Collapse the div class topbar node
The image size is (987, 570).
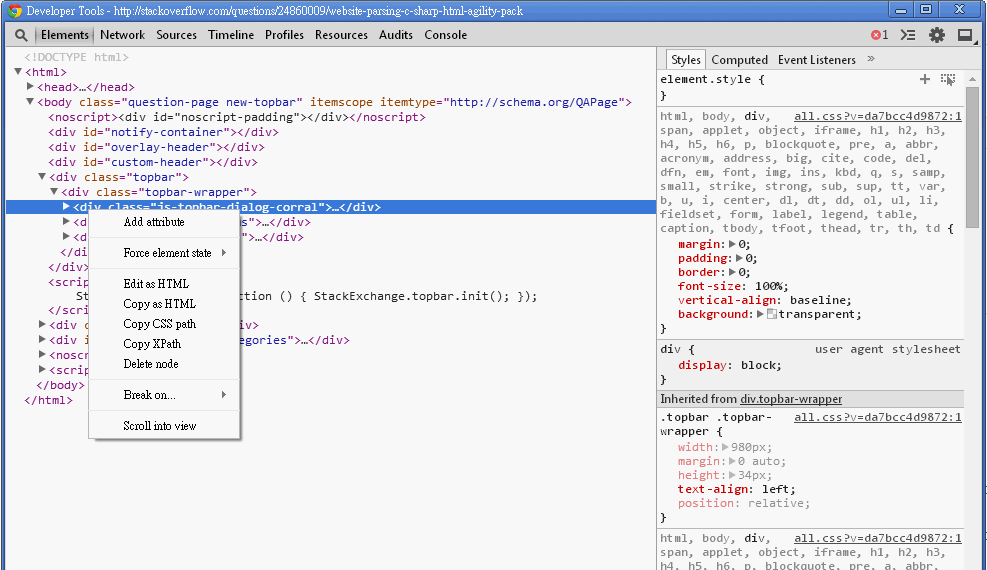point(42,177)
